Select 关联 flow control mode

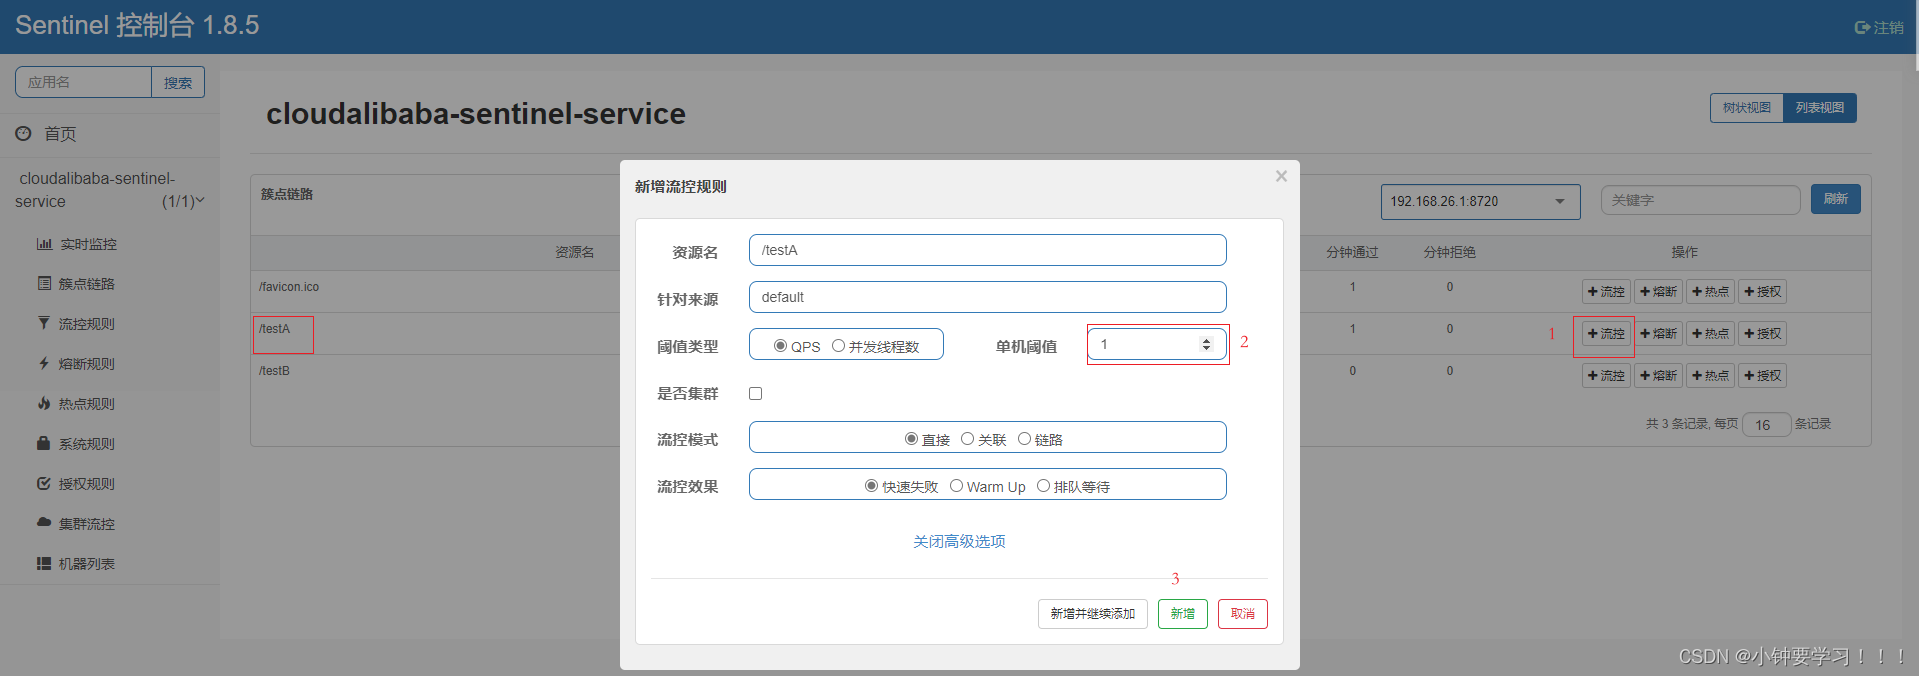tap(967, 439)
